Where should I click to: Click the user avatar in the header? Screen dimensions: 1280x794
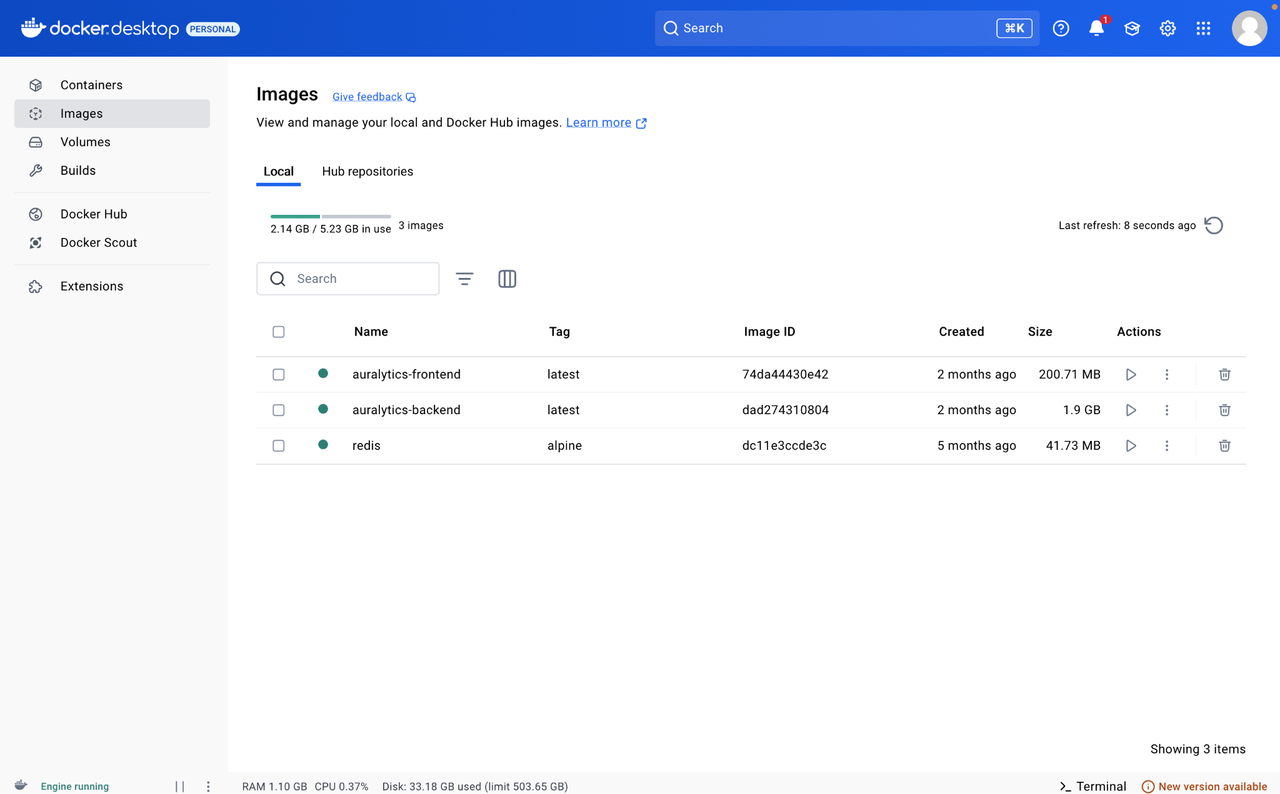[1249, 28]
